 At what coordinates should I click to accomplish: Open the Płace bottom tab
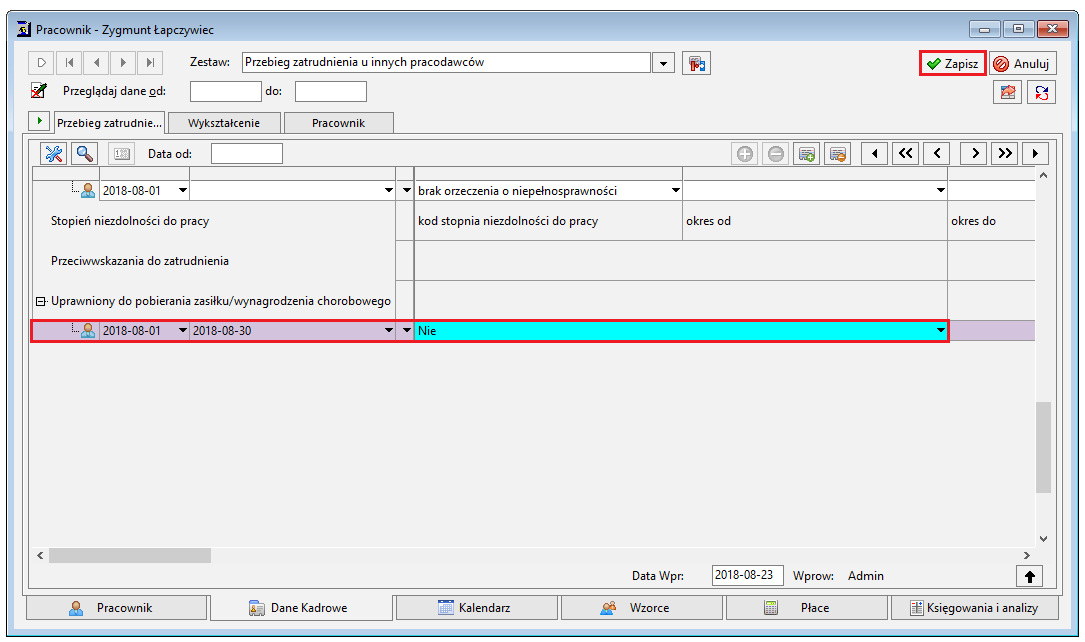pos(807,608)
